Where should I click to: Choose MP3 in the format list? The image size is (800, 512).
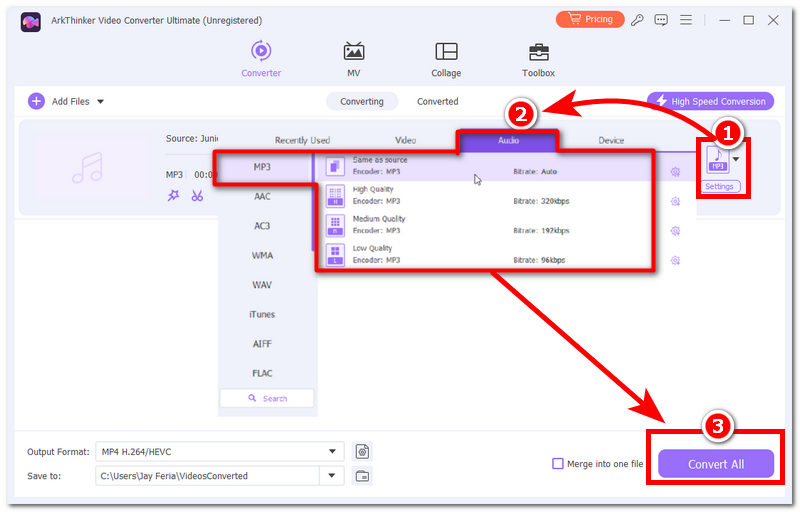pyautogui.click(x=262, y=167)
